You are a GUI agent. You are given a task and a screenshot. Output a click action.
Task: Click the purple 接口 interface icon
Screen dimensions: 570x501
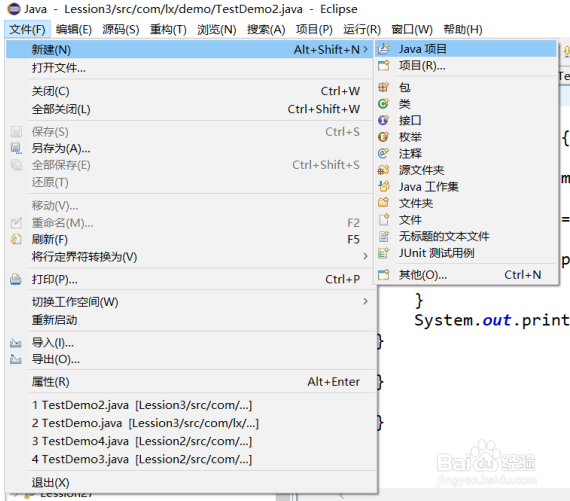[x=384, y=120]
